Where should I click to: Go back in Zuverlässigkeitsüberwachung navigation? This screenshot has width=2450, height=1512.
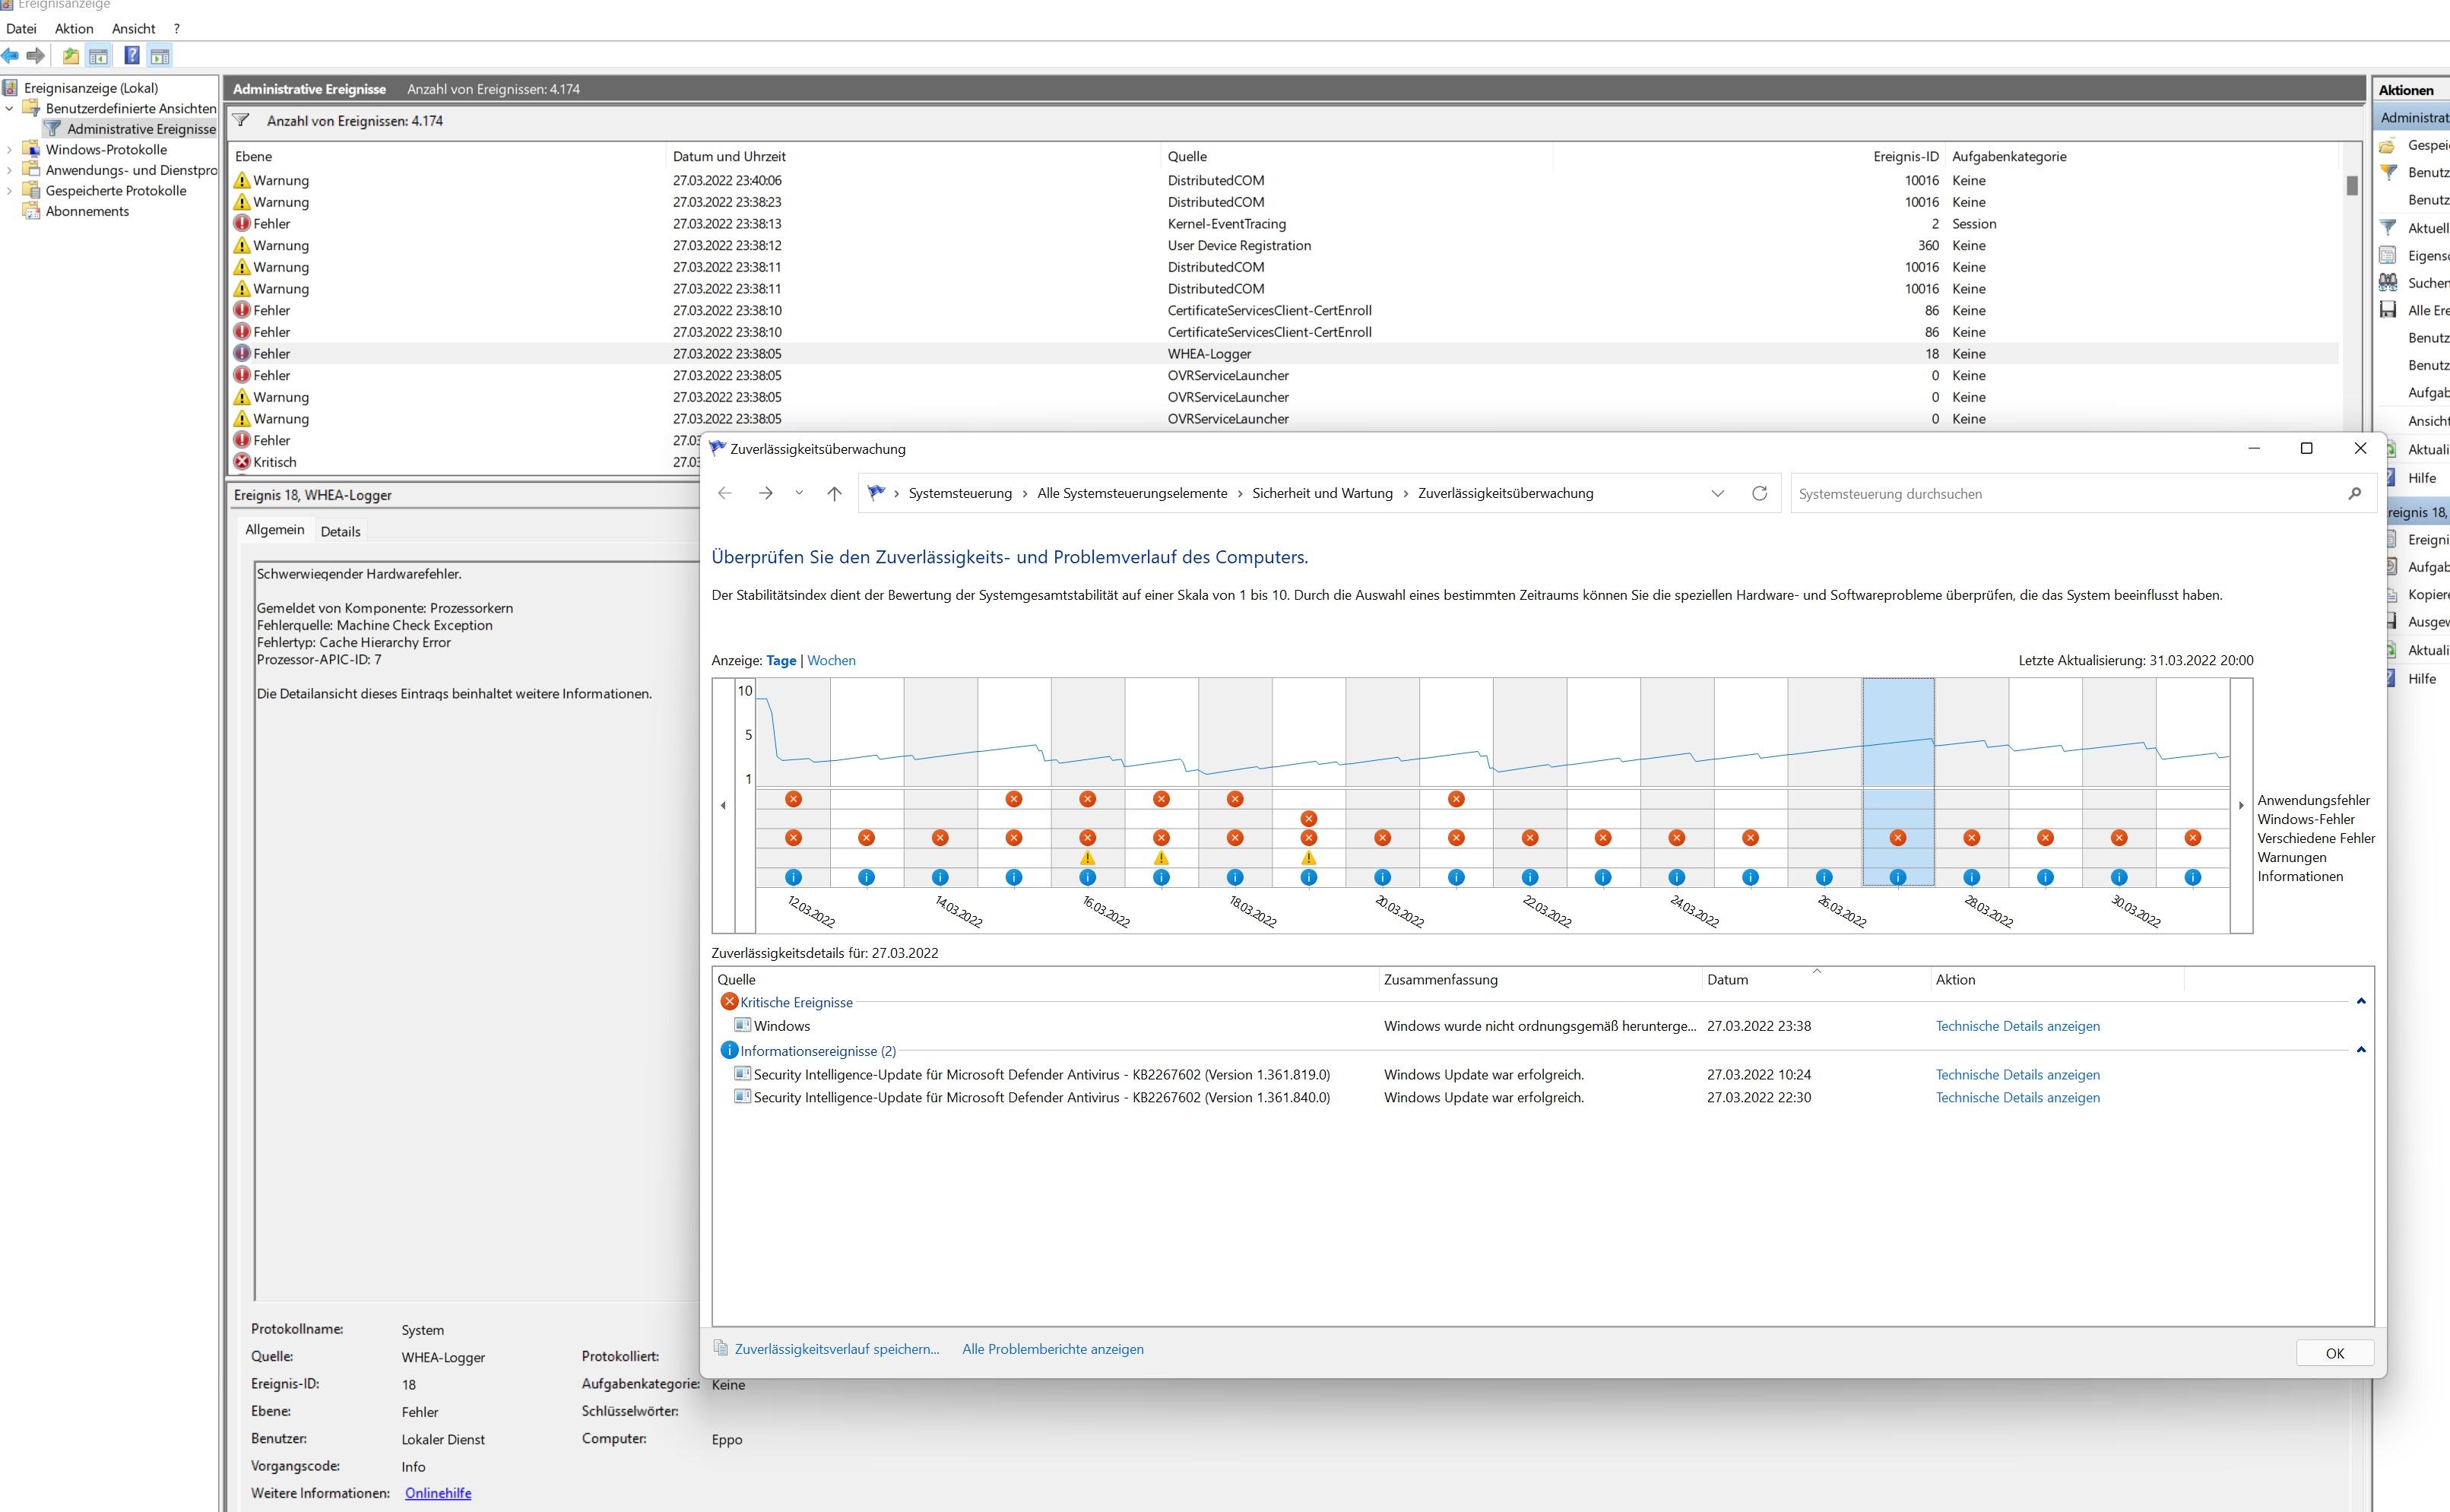pyautogui.click(x=725, y=493)
